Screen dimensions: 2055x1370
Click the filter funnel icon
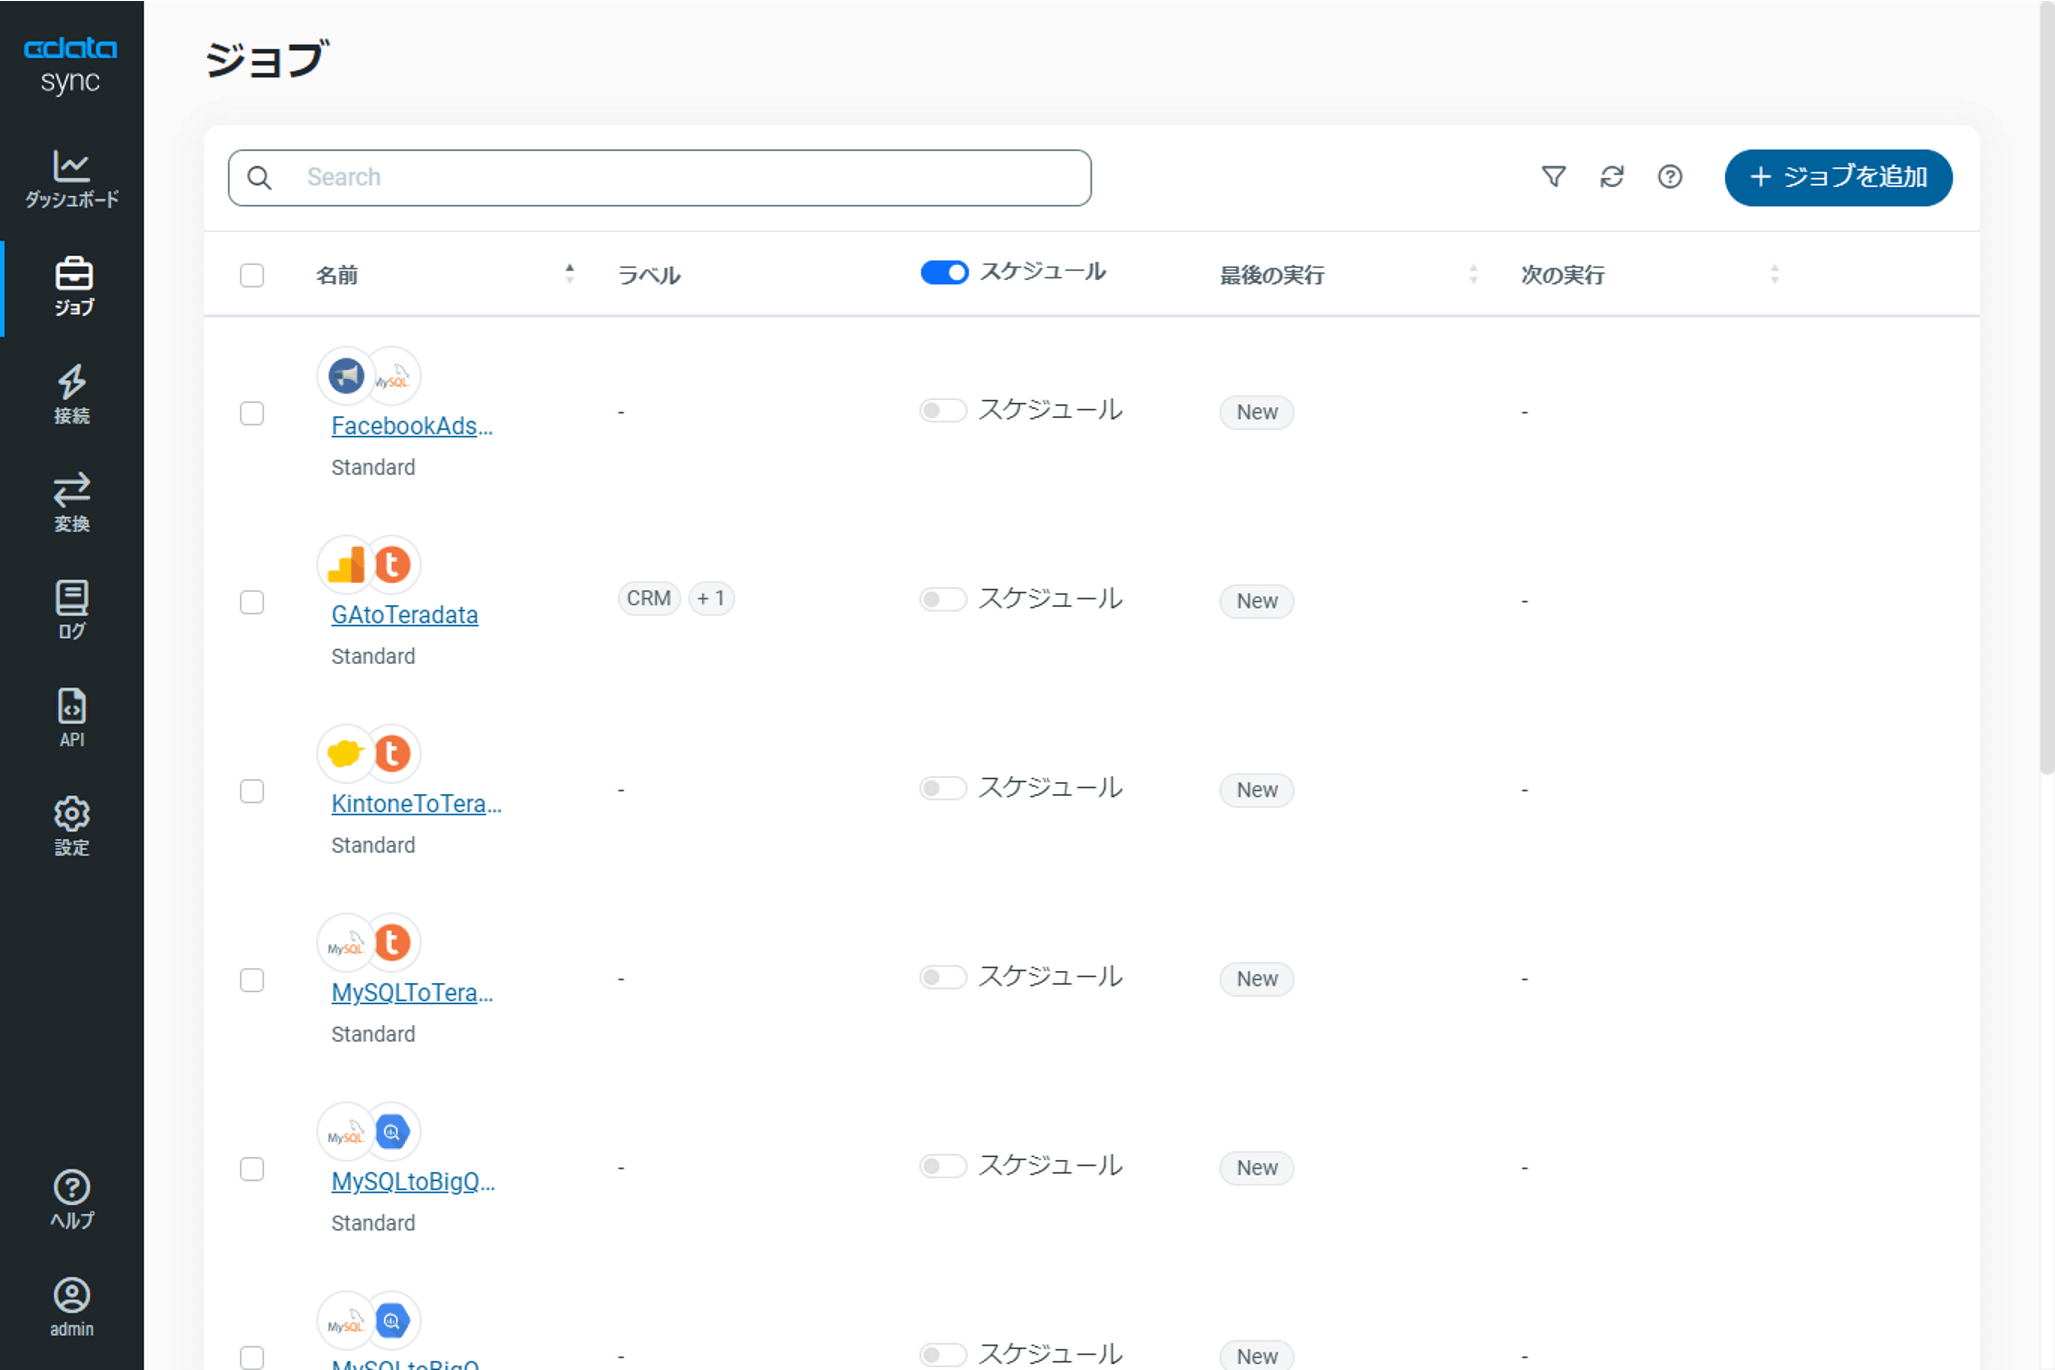pos(1553,177)
